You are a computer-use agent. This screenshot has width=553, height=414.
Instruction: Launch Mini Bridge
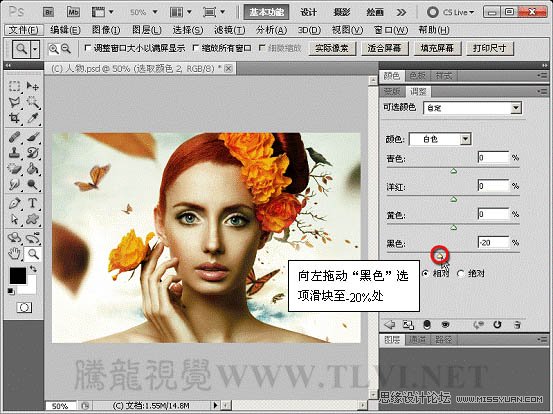tap(73, 12)
